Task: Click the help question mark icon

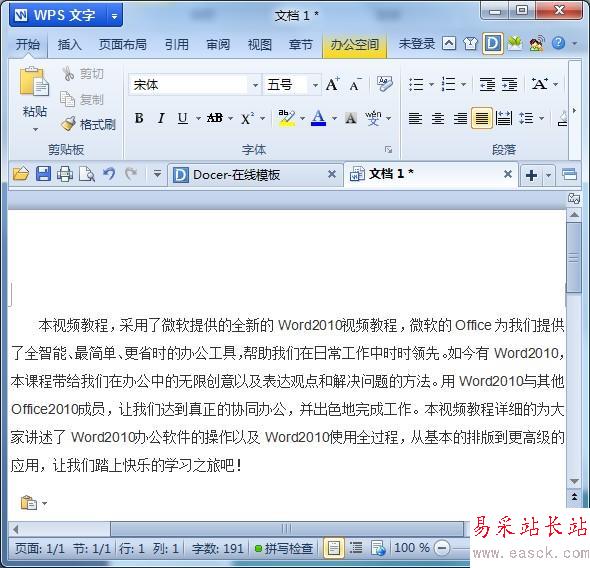Action: pyautogui.click(x=558, y=44)
